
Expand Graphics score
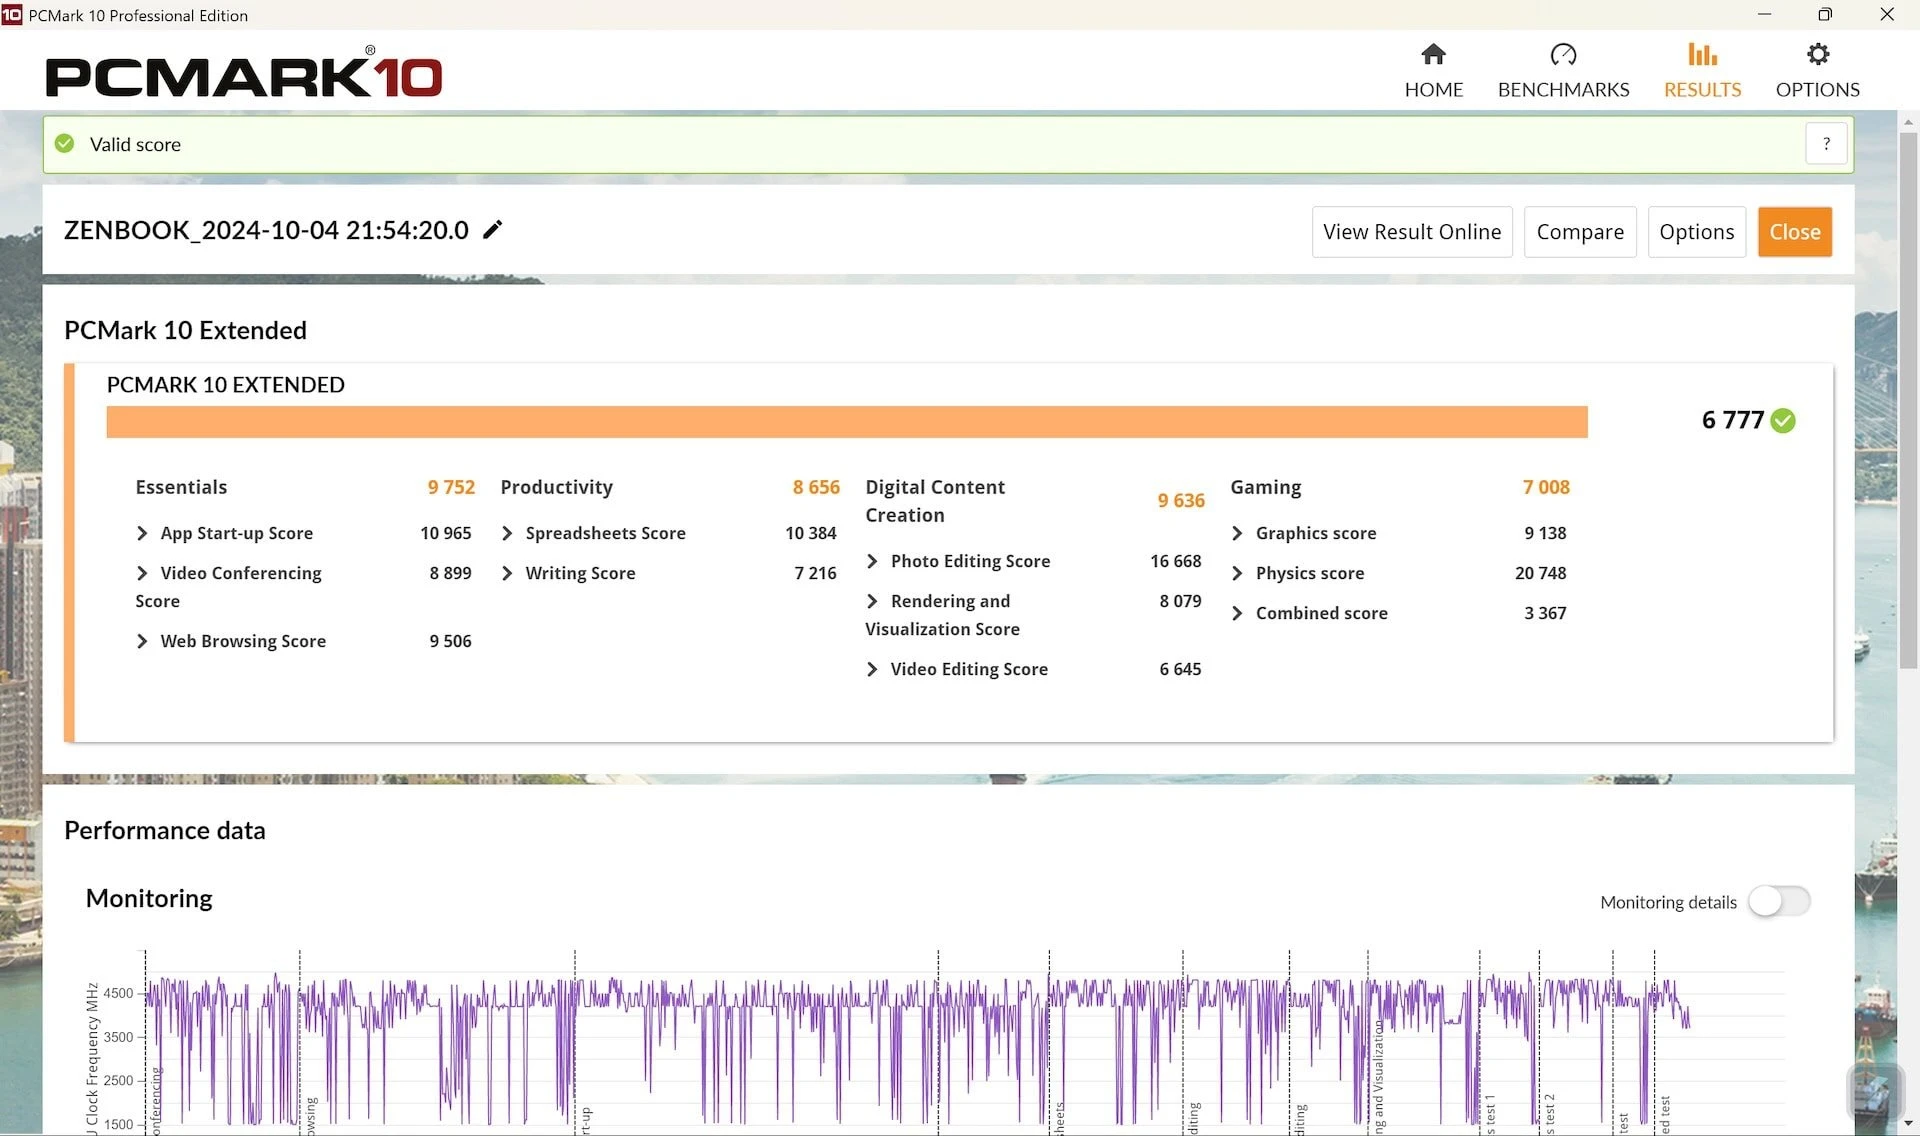tap(1237, 534)
